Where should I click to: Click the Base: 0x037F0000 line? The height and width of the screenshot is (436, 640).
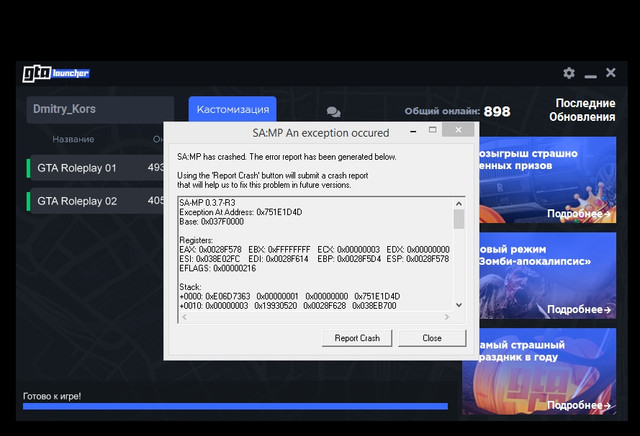tap(211, 222)
